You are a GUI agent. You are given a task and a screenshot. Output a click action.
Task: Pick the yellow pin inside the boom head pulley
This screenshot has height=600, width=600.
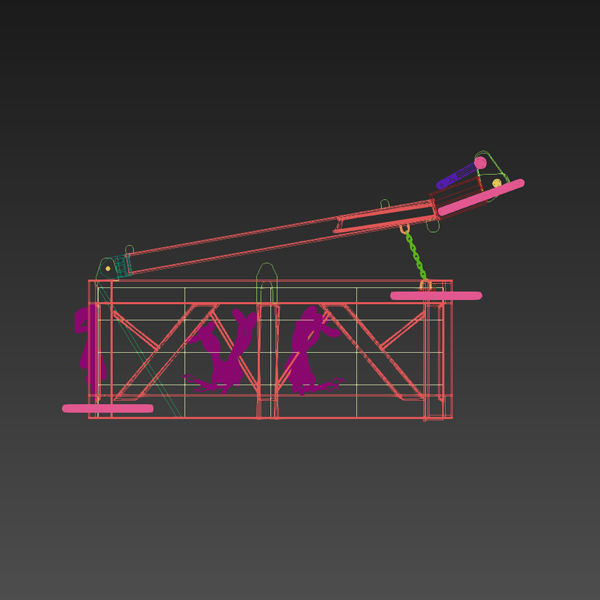coord(497,183)
